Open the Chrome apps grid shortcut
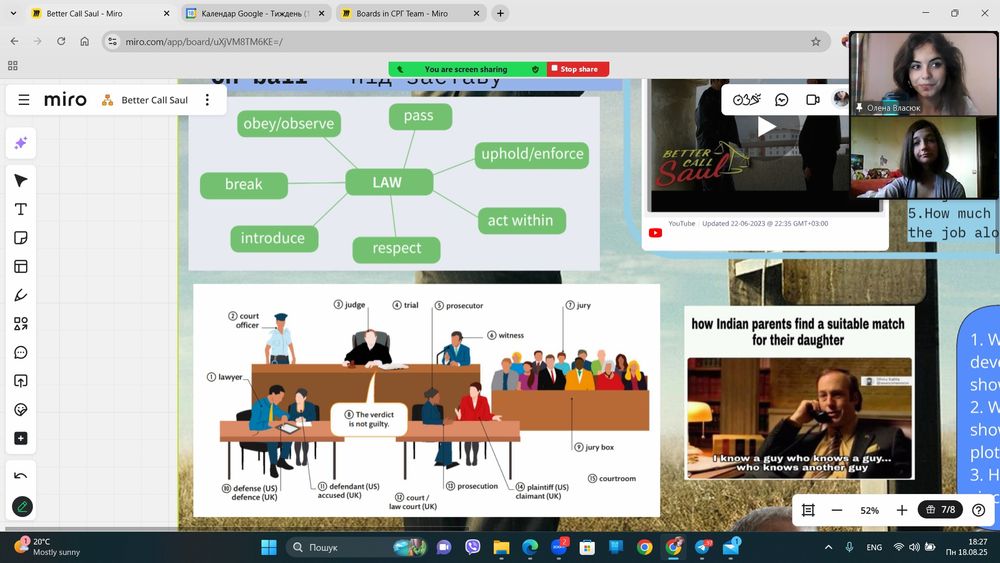Screen dimensions: 1000x563 pos(13,65)
